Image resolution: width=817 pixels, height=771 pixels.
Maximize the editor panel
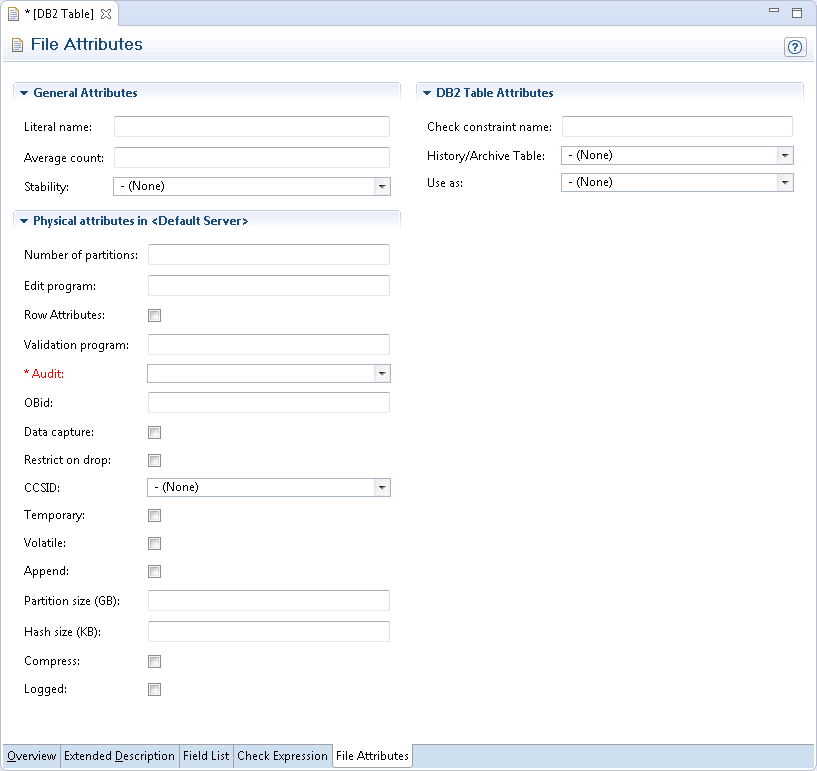point(797,13)
